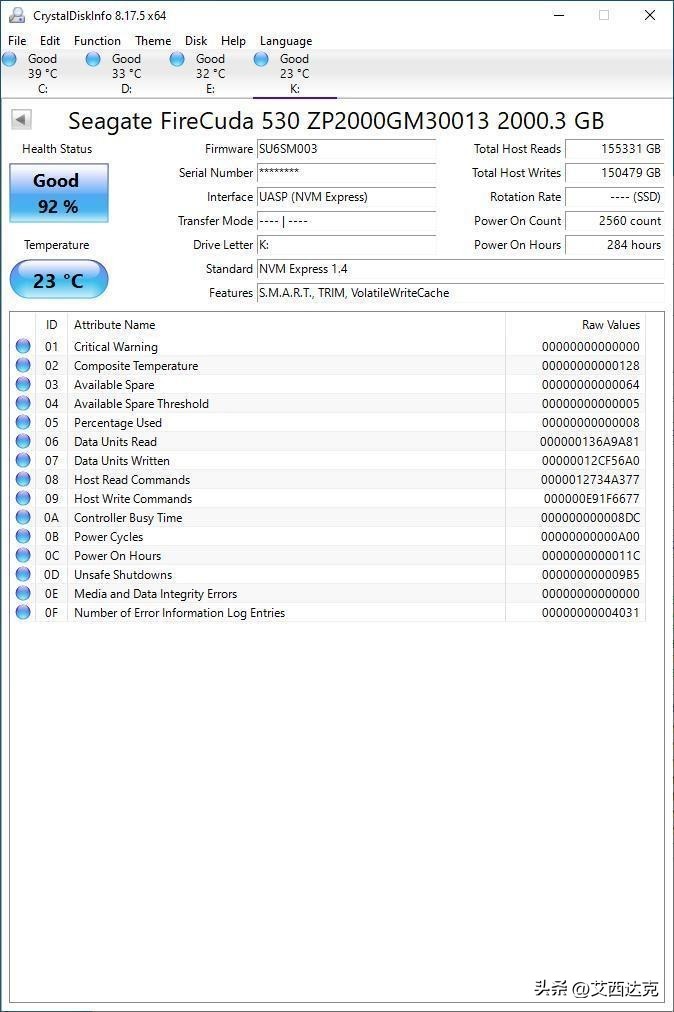Open the Edit menu
The image size is (674, 1012).
[50, 40]
